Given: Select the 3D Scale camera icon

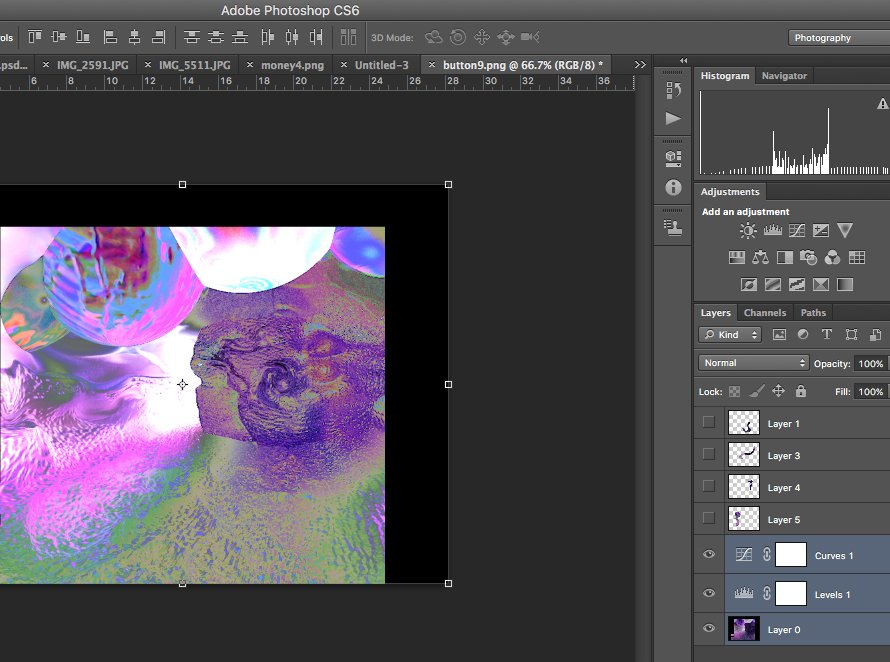Looking at the screenshot, I should tap(530, 37).
